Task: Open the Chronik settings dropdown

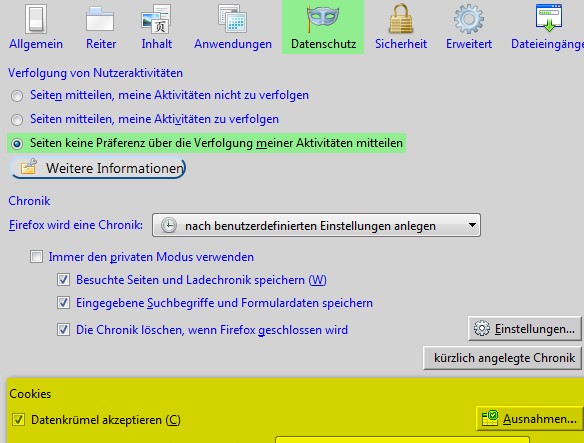Action: click(x=316, y=225)
